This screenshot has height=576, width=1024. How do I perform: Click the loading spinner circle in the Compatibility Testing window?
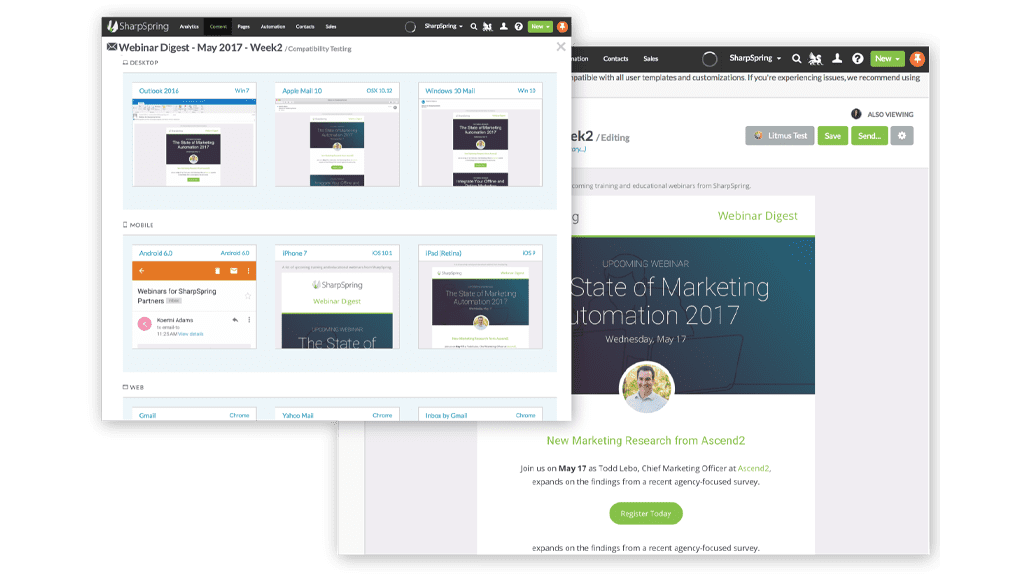[x=410, y=27]
